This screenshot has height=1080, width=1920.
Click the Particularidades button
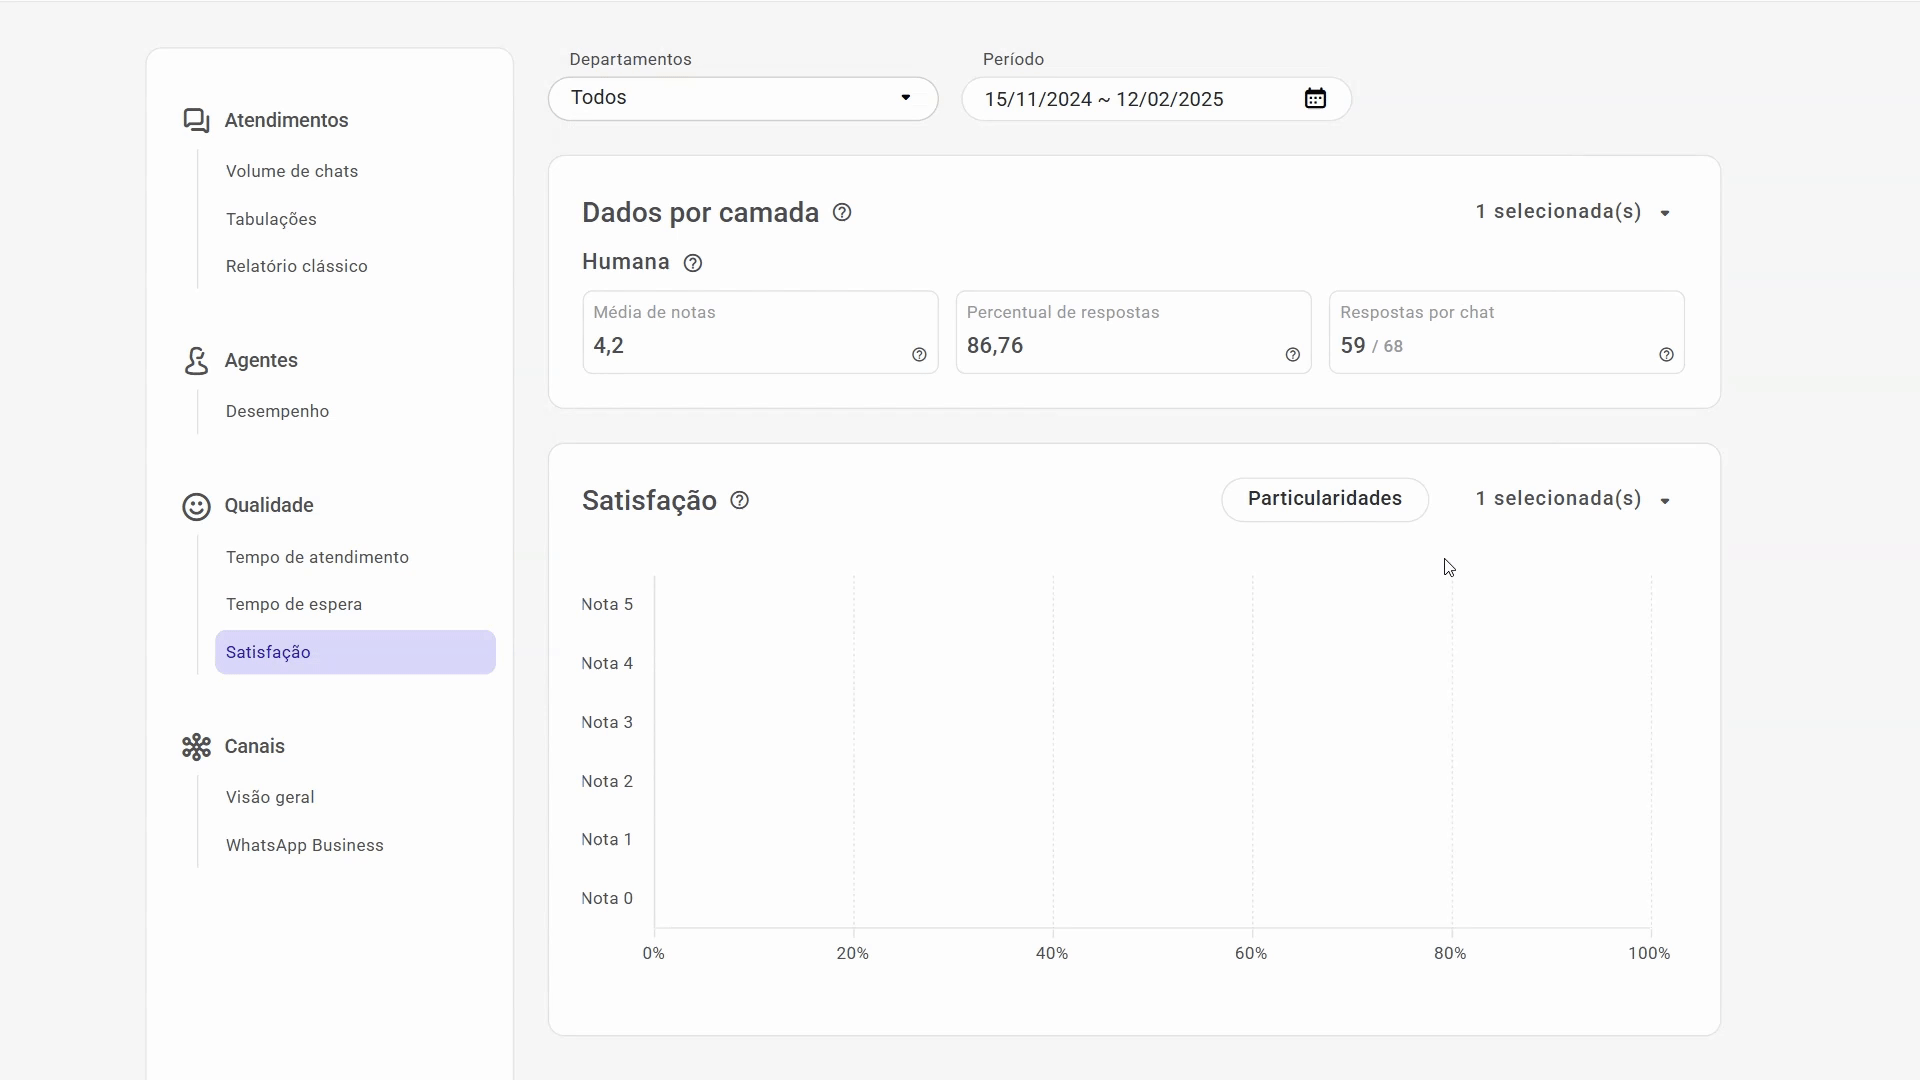1325,499
